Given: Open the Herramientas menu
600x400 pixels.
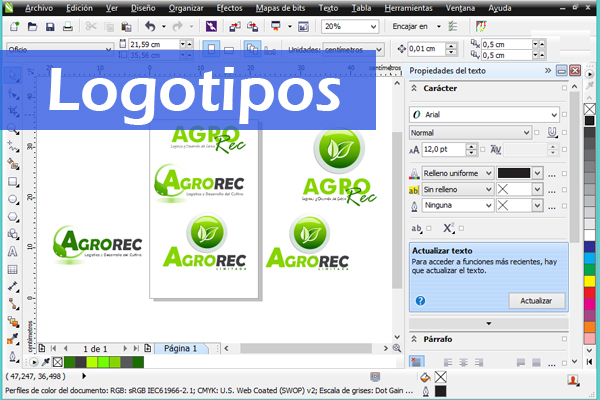Looking at the screenshot, I should (x=408, y=8).
